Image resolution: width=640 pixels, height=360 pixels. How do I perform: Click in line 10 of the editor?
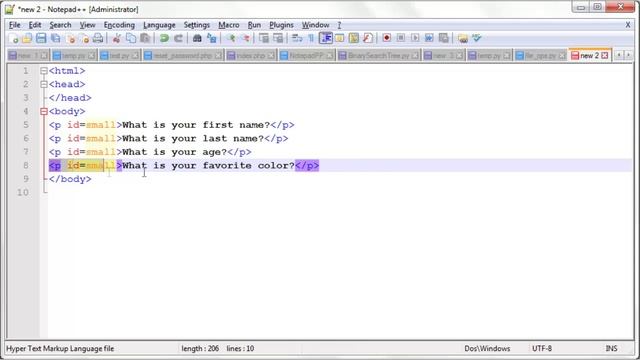(x=340, y=192)
